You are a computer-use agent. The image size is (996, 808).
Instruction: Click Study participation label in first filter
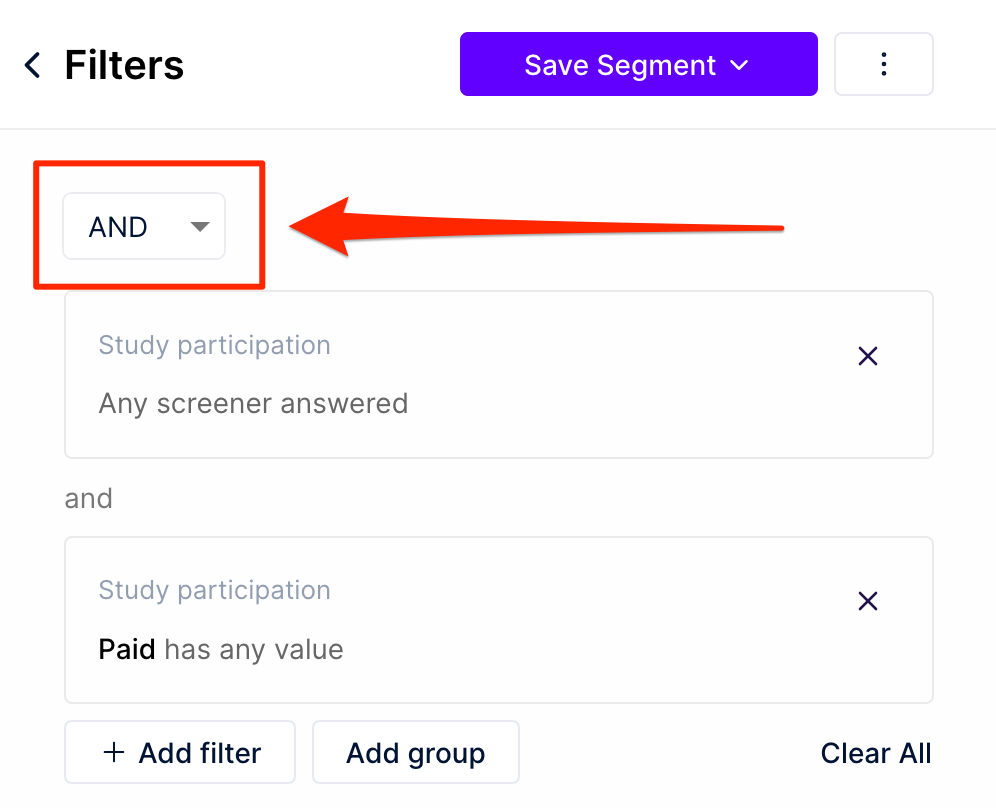(x=215, y=346)
